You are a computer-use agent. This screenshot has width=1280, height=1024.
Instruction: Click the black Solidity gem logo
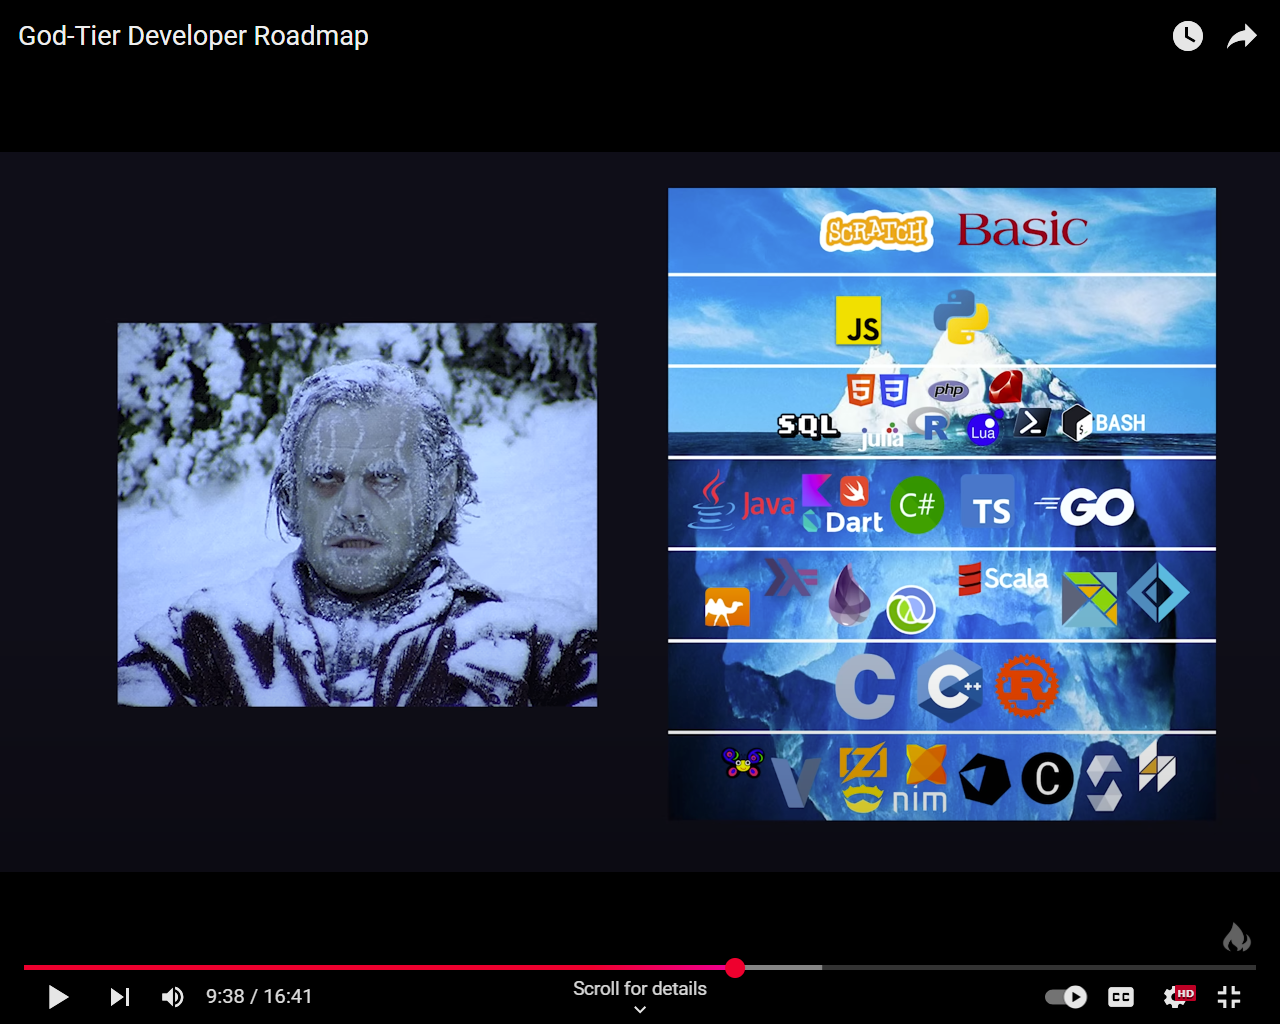click(985, 780)
